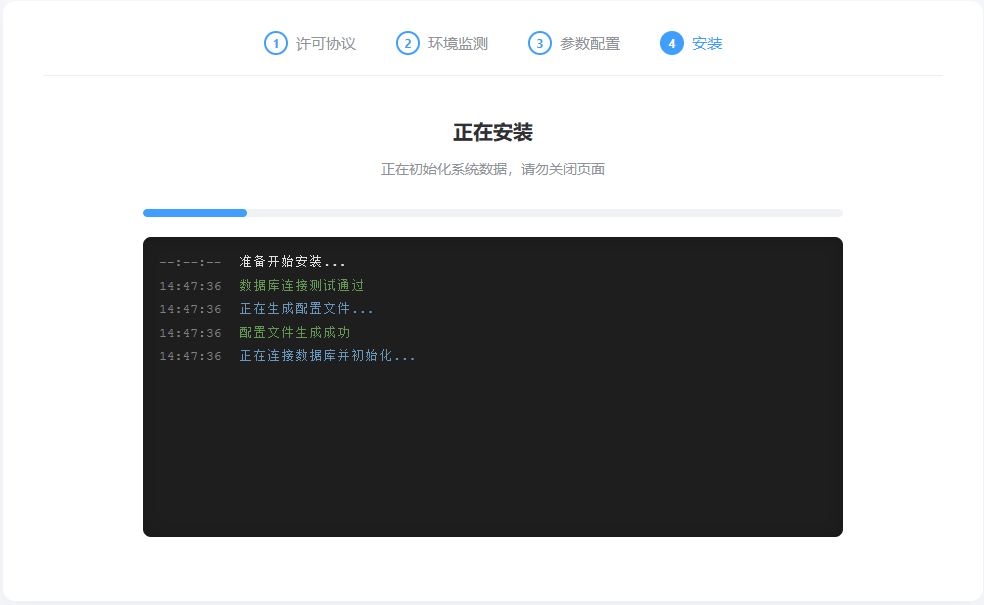
Task: Select the active 安装 step label
Action: pos(707,44)
